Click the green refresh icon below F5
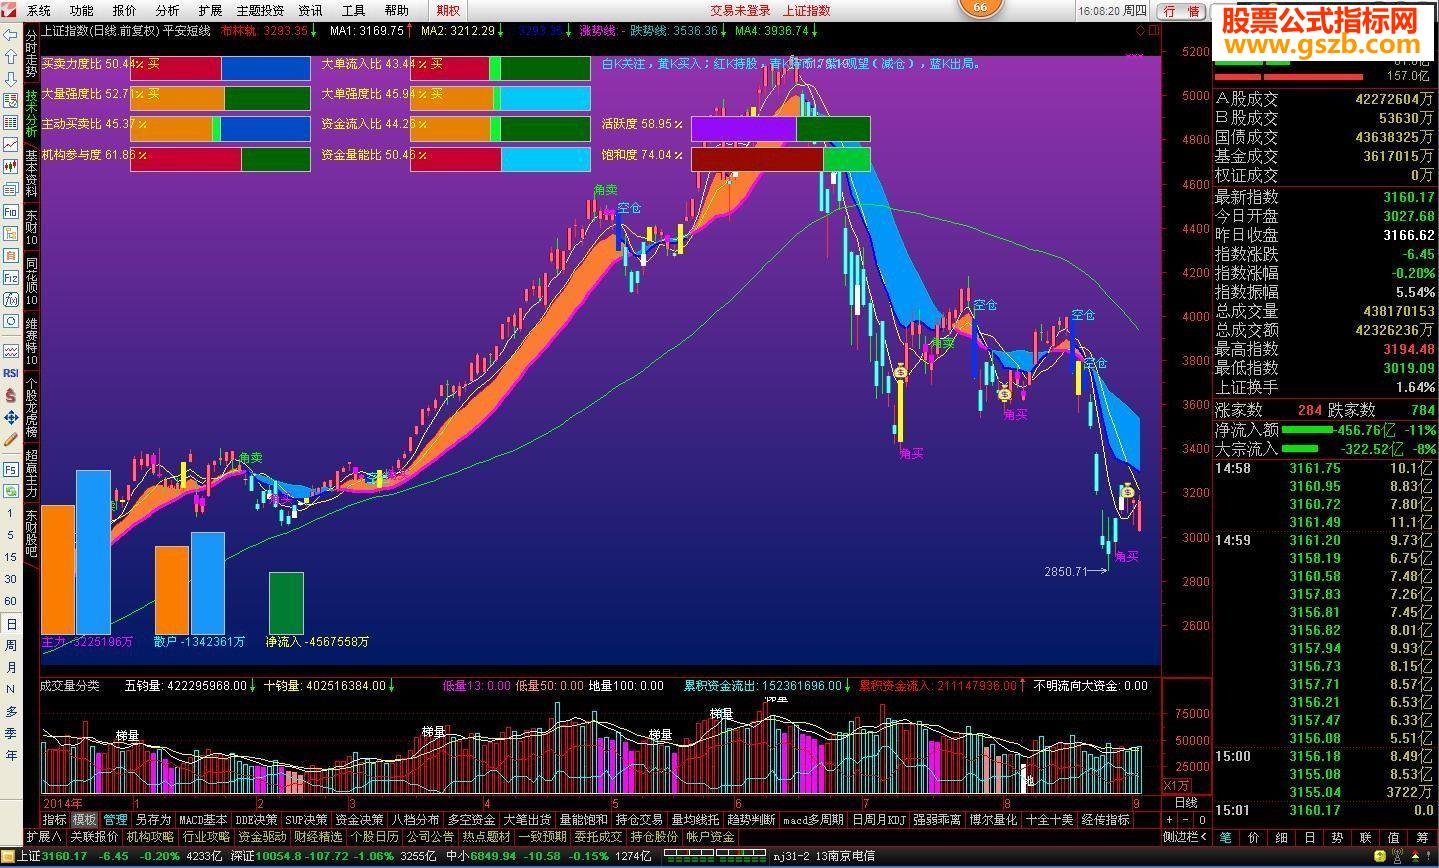1439x868 pixels. click(x=10, y=490)
